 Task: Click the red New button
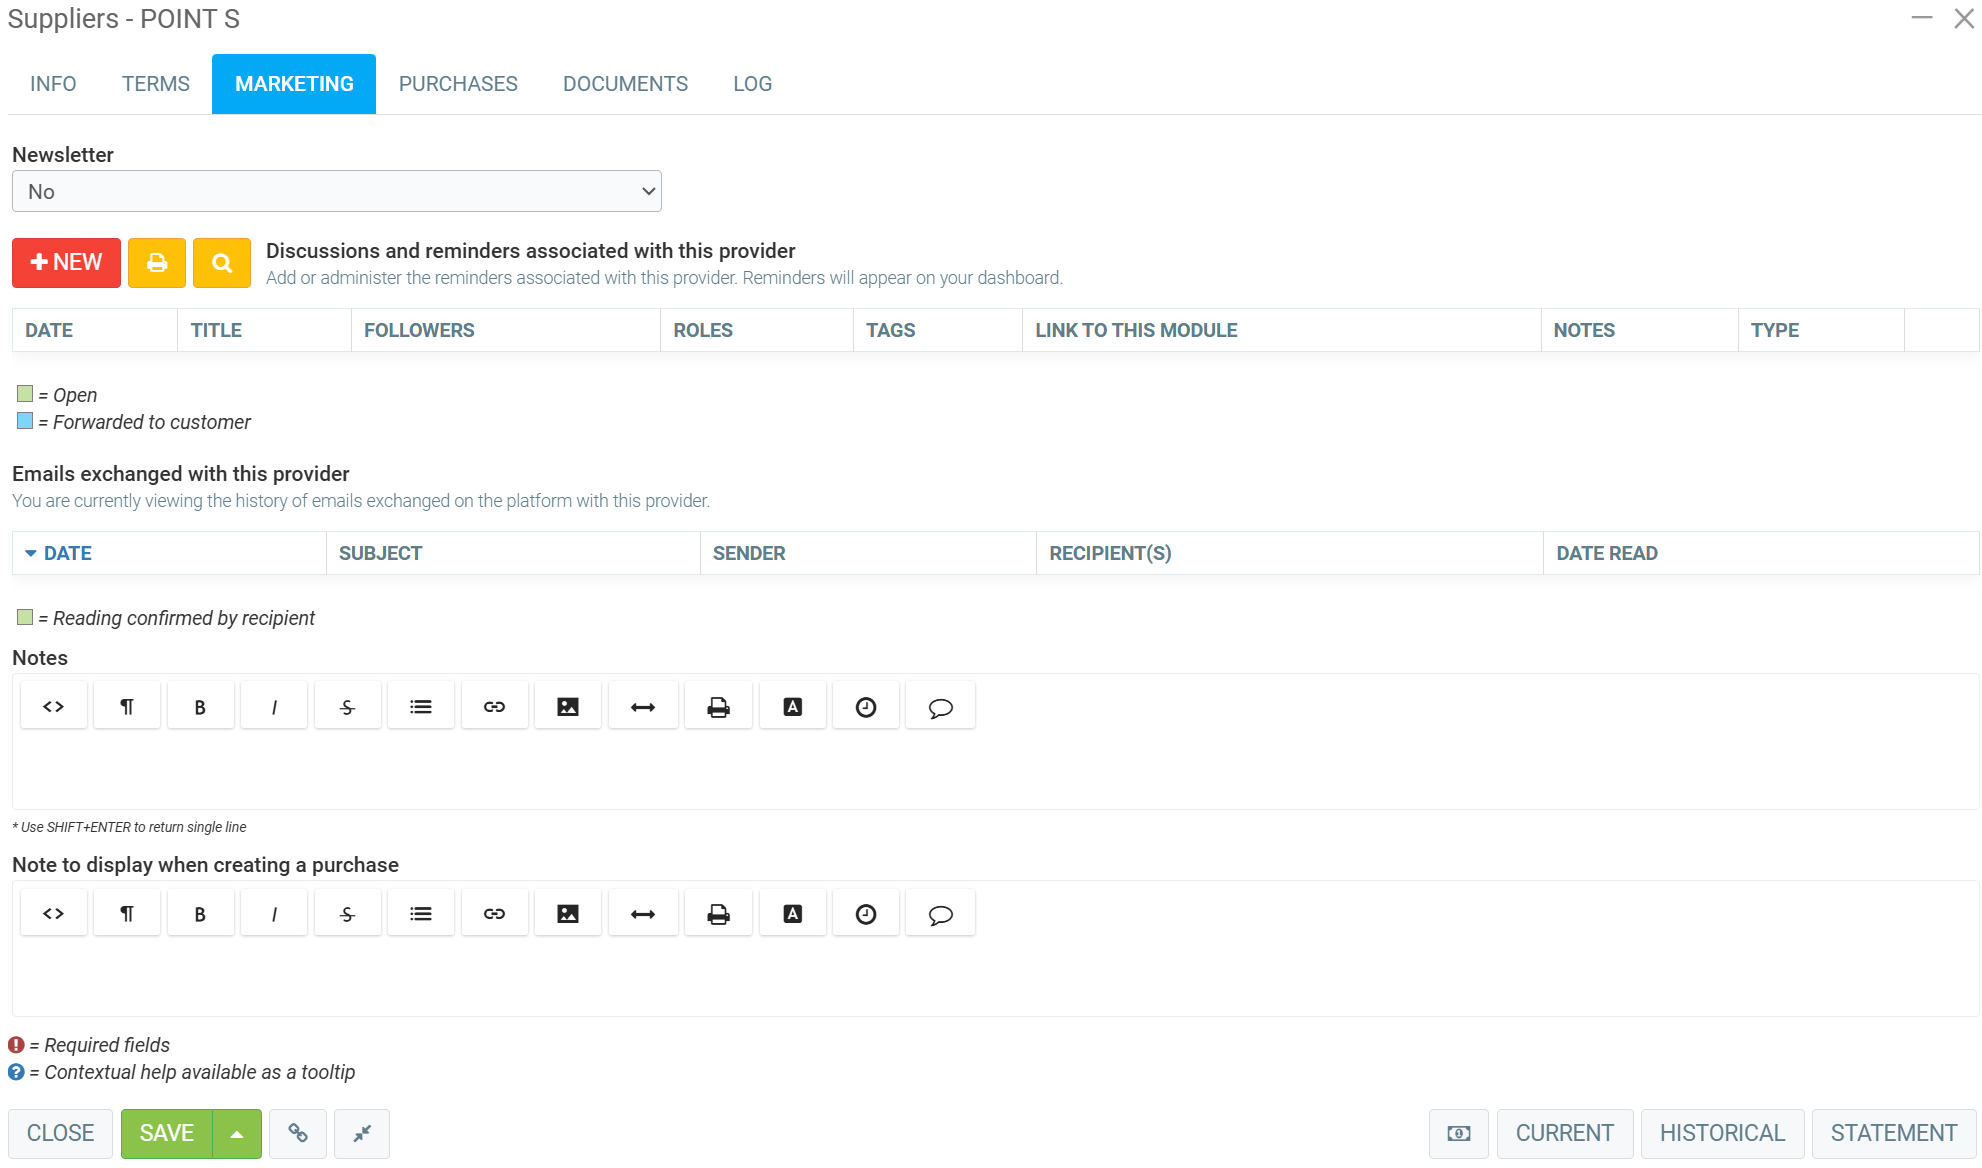click(x=66, y=263)
